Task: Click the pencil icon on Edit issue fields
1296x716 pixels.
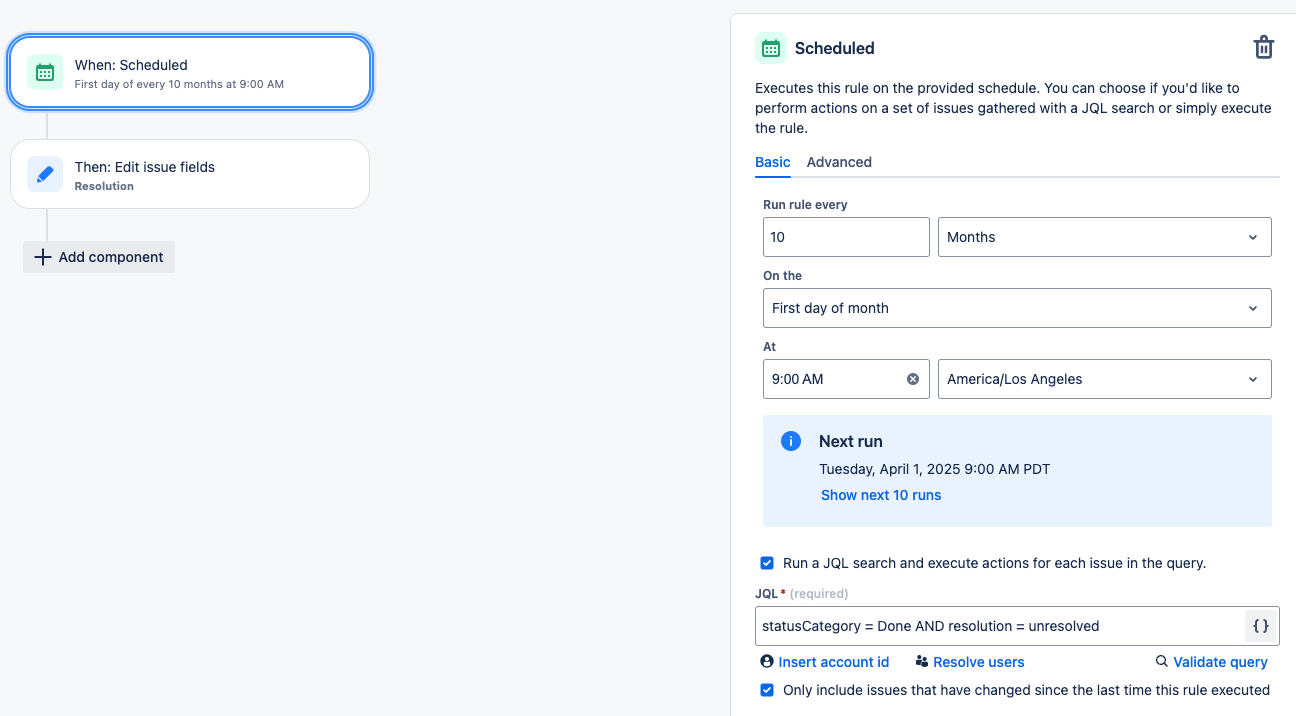Action: coord(44,173)
